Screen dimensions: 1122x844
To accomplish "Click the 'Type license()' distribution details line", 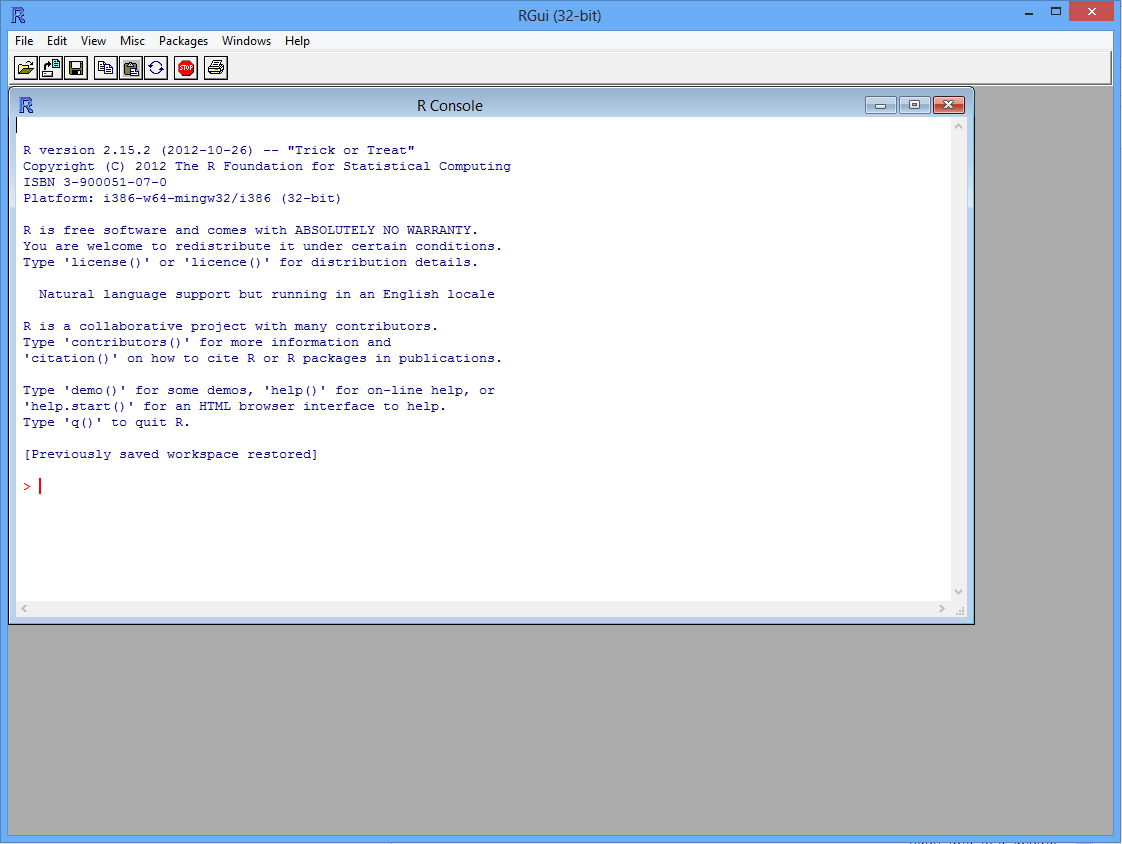I will 250,263.
